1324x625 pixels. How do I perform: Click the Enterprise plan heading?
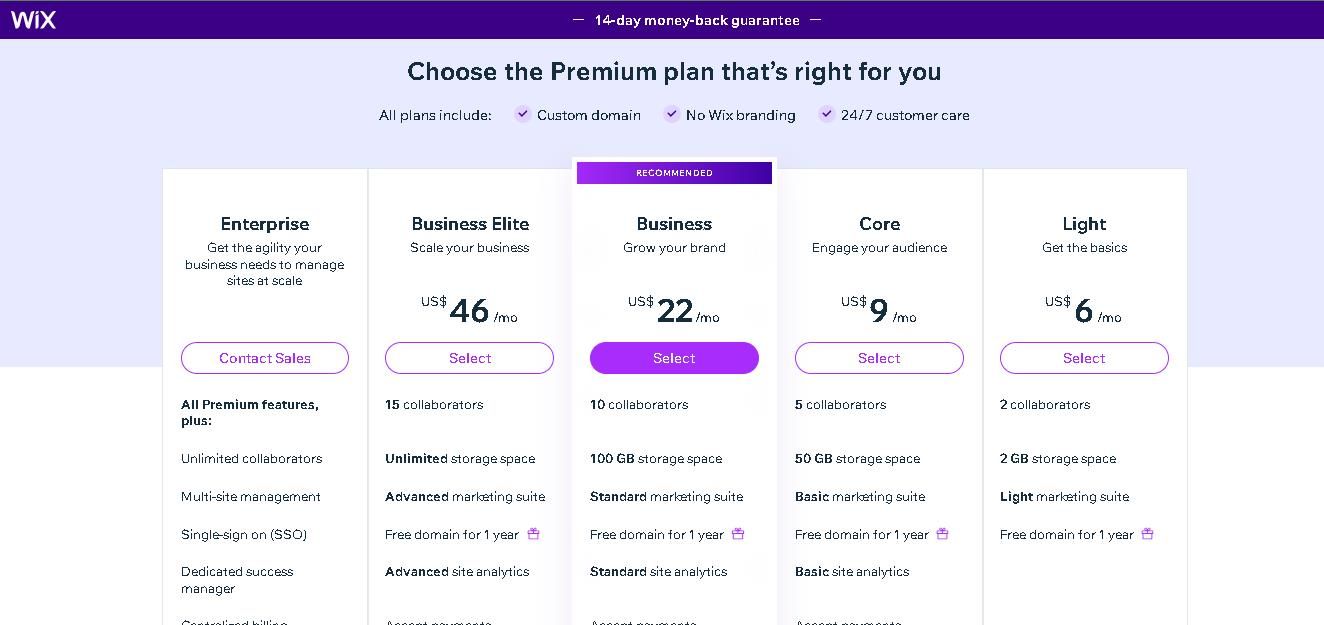pos(264,224)
